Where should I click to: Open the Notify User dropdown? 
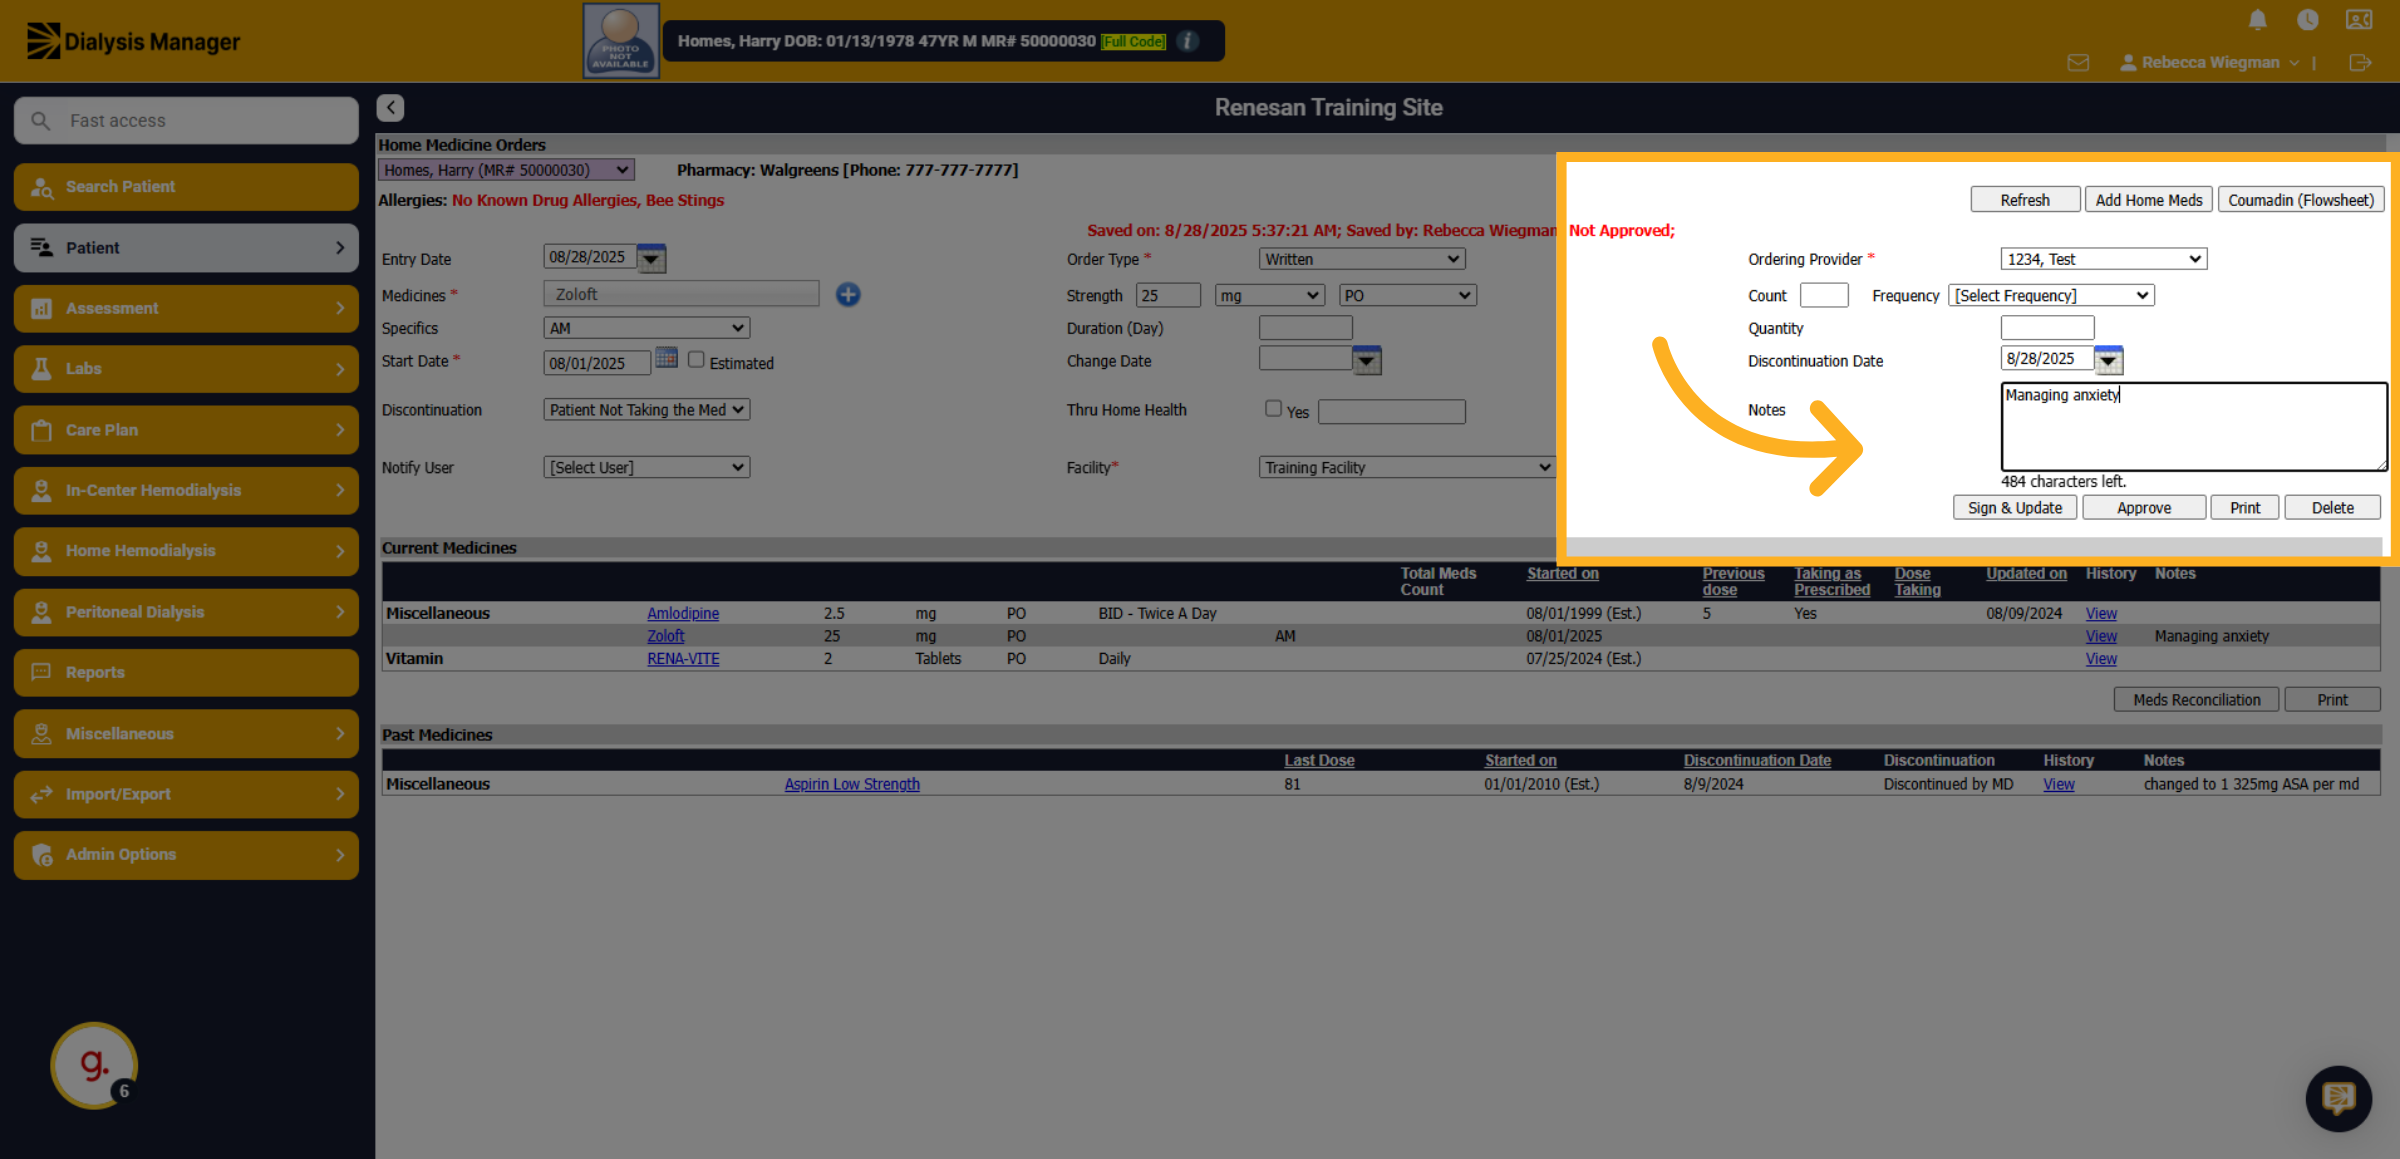click(646, 467)
